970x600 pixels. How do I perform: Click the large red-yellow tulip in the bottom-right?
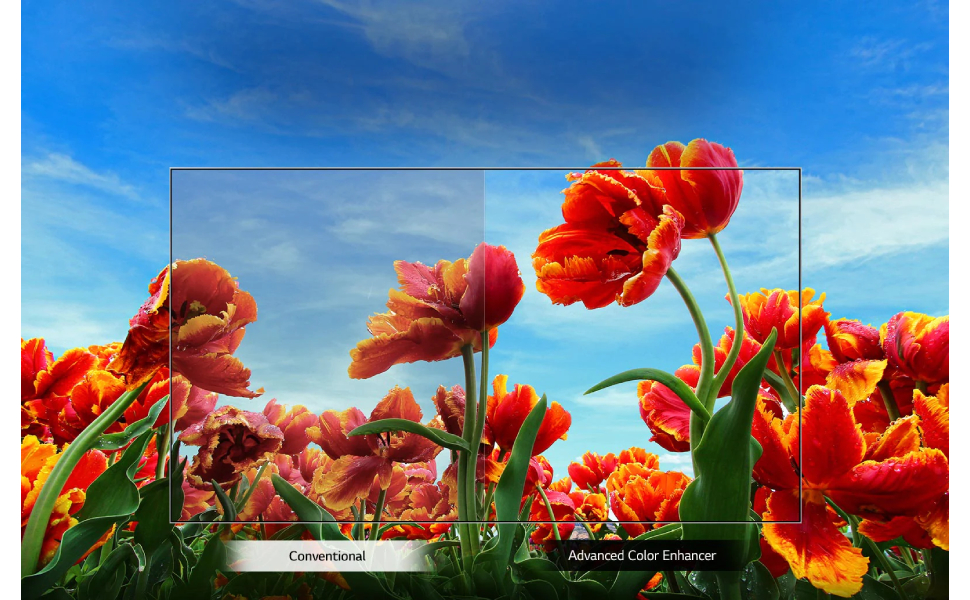[x=850, y=470]
